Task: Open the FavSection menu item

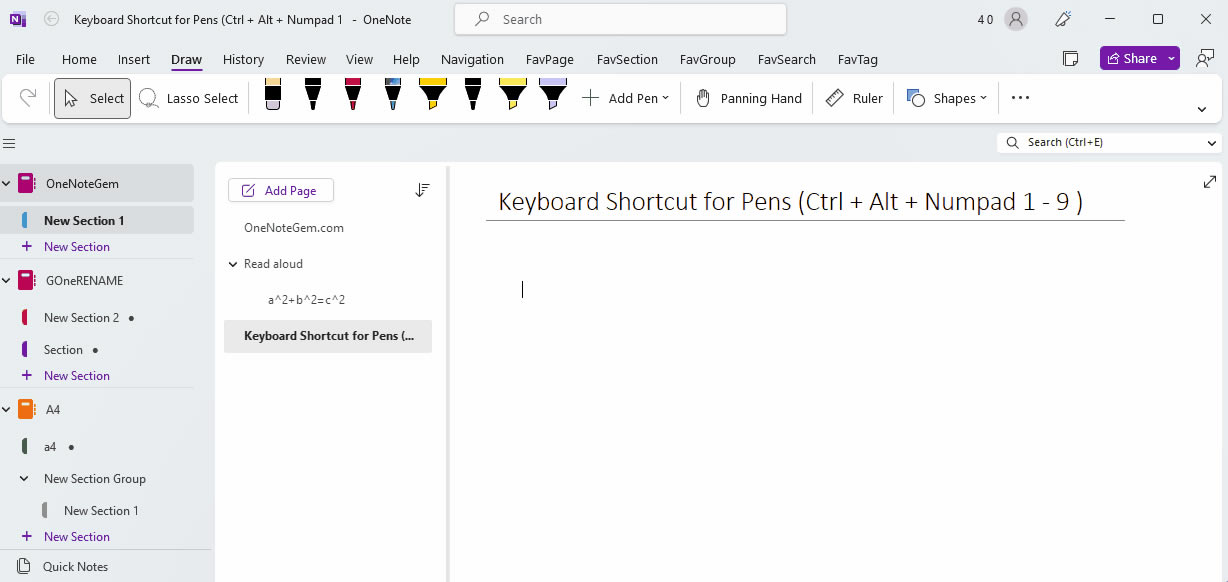Action: (627, 59)
